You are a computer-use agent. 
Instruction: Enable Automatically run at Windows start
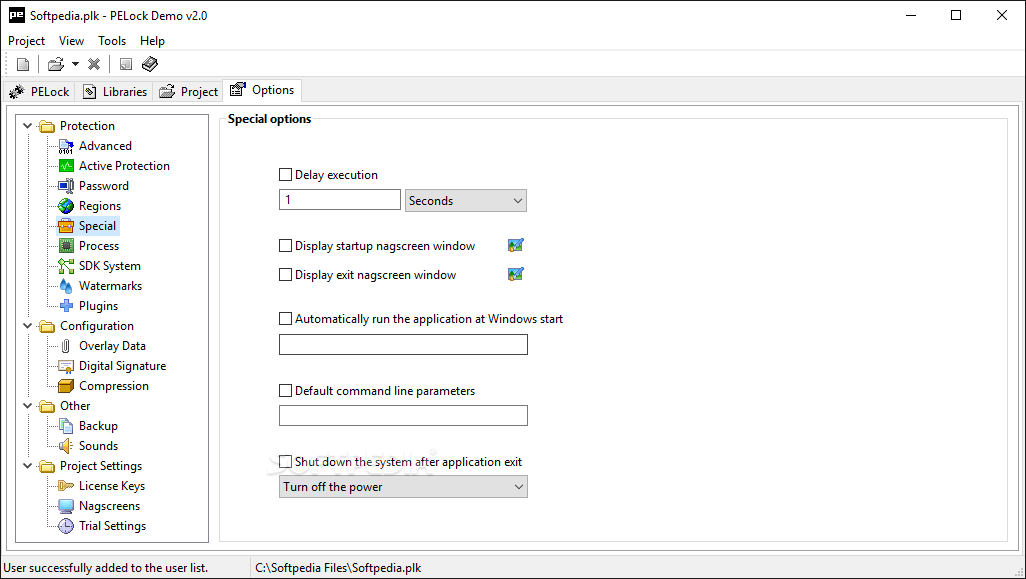[285, 319]
